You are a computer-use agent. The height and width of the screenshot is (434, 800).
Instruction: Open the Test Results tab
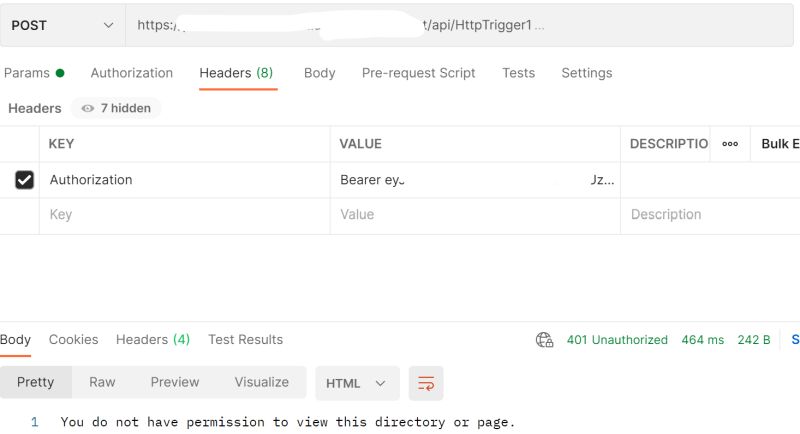tap(245, 340)
